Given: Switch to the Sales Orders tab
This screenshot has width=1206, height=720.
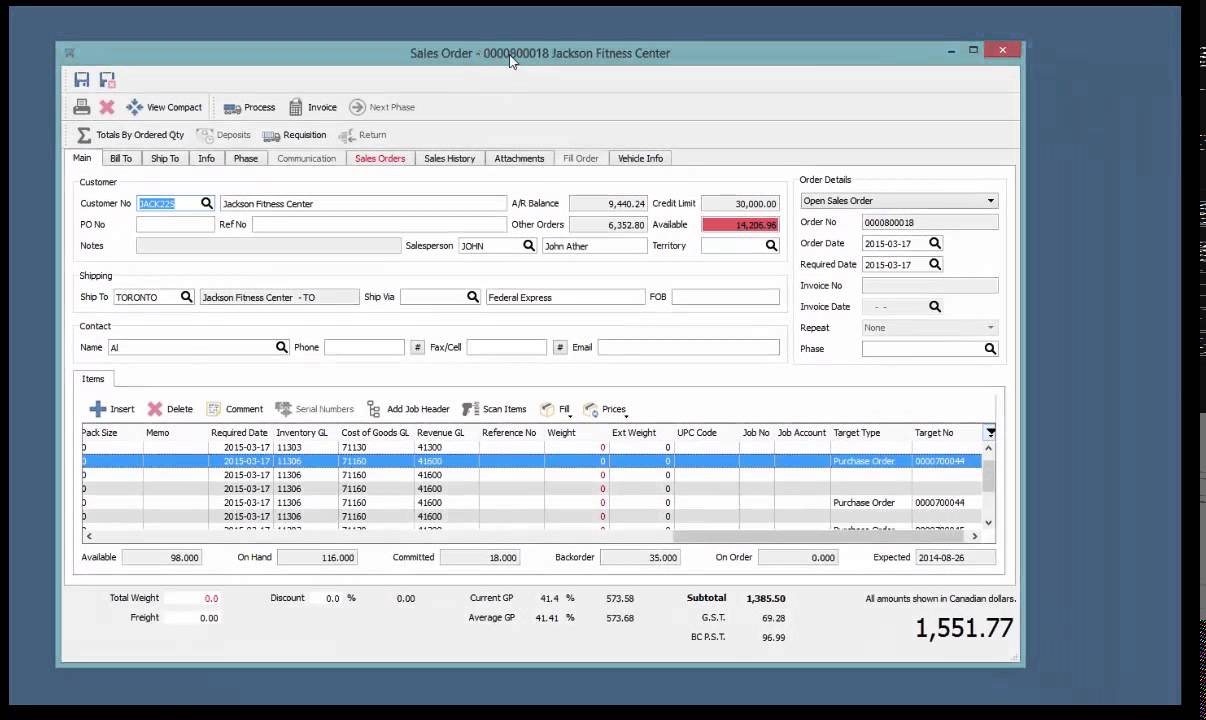Looking at the screenshot, I should pyautogui.click(x=380, y=158).
